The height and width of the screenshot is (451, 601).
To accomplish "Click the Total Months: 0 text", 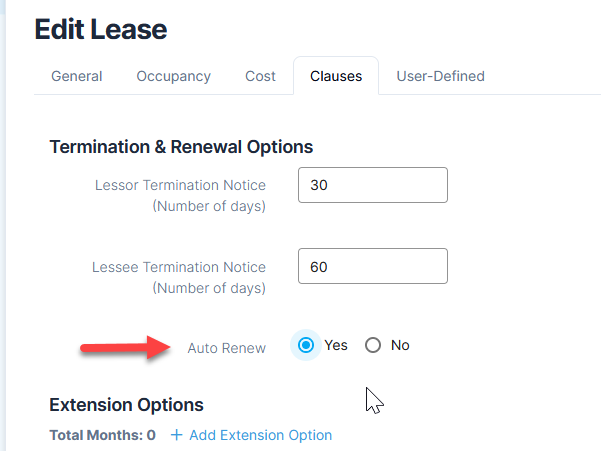I will click(x=102, y=435).
